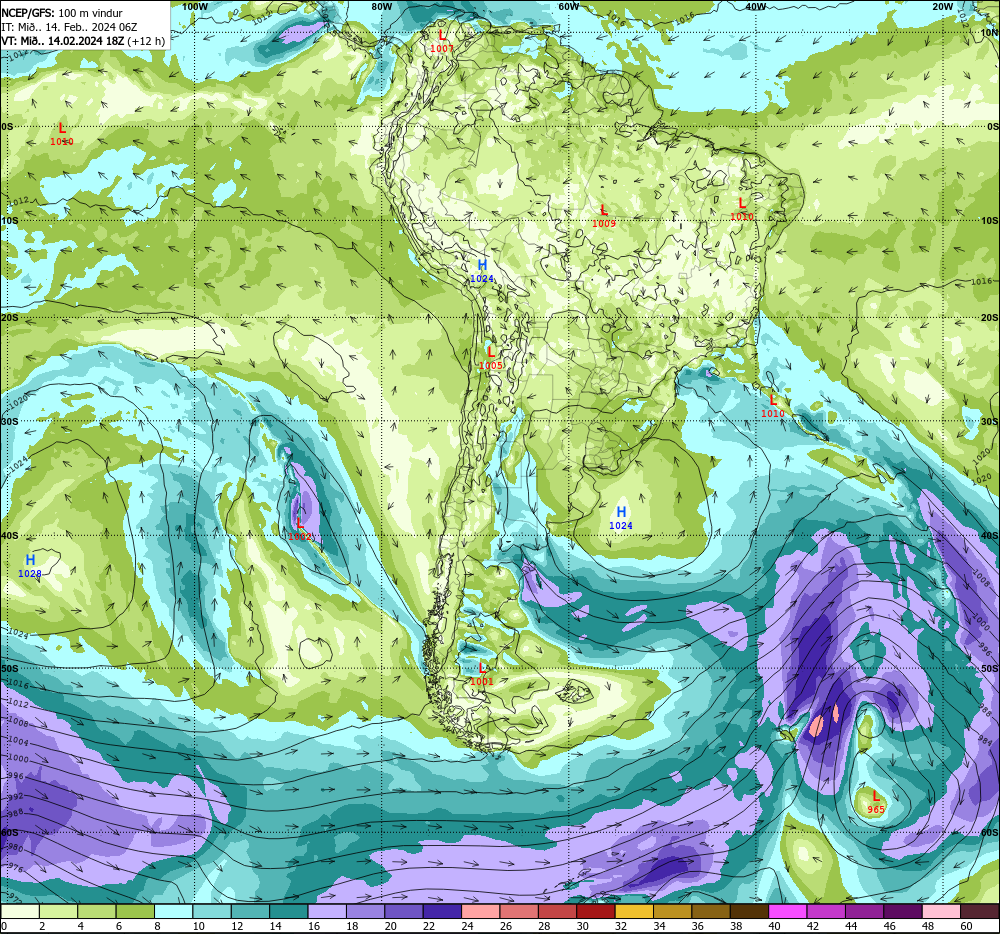1000x934 pixels.
Task: Pick the dark maroon swatch after 60
Action: coord(980,911)
